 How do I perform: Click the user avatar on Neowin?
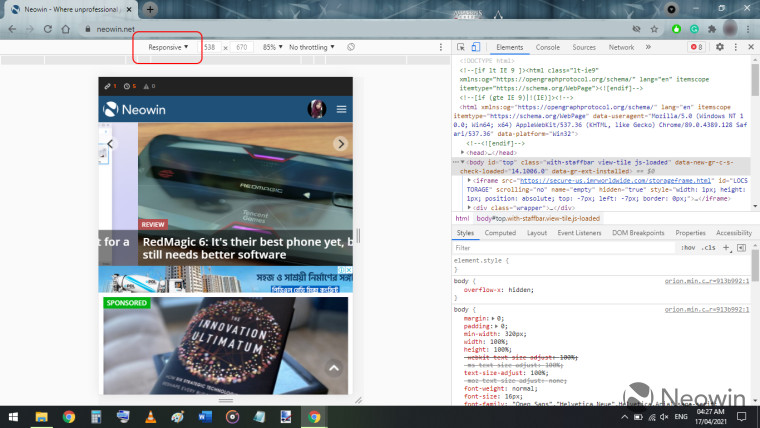(317, 109)
